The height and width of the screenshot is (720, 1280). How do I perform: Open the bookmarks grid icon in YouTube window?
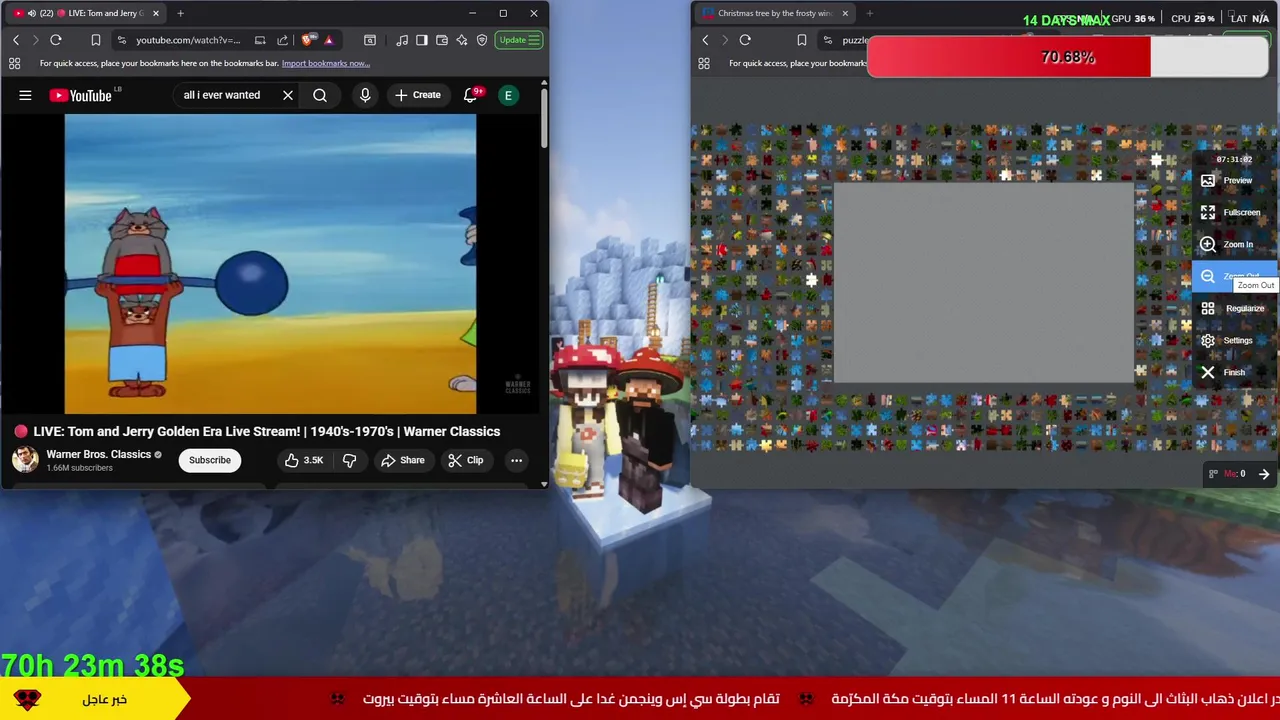14,63
